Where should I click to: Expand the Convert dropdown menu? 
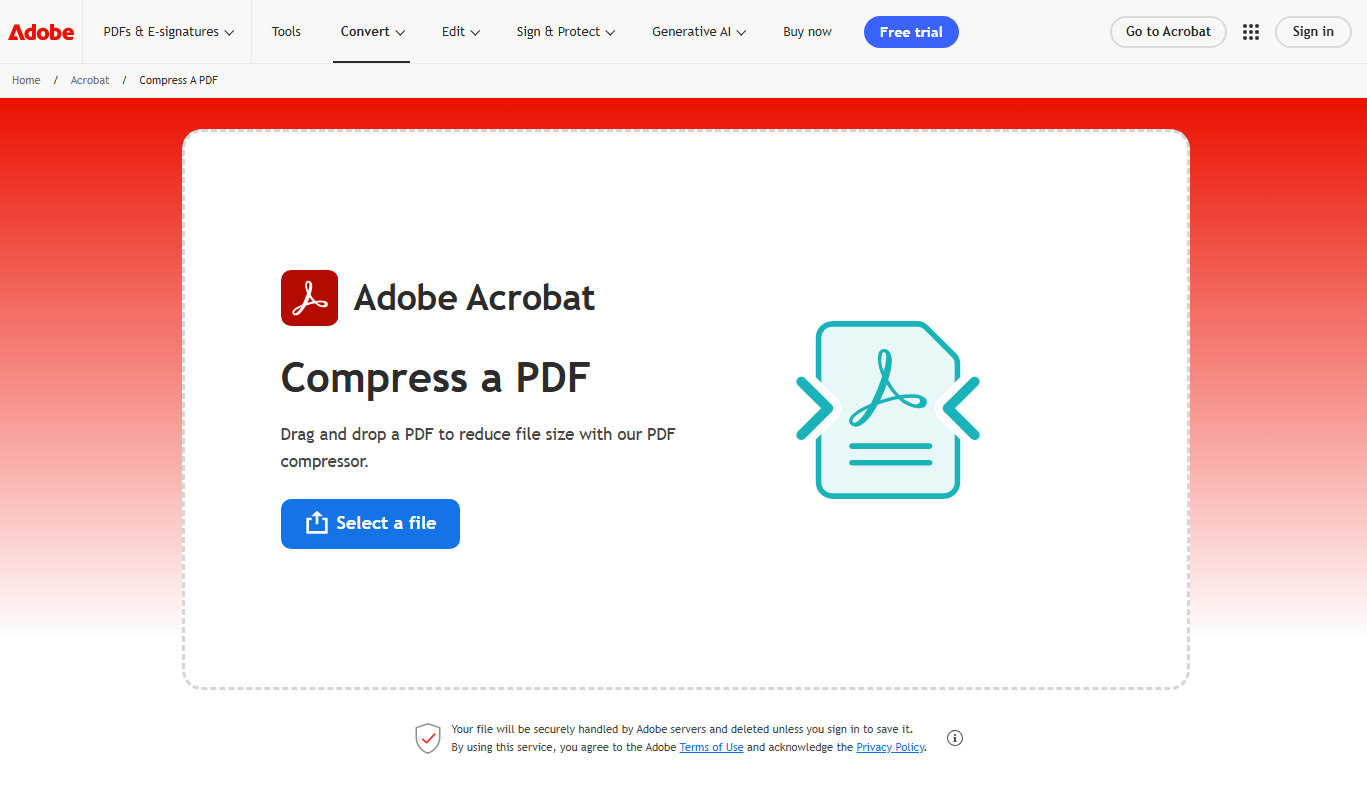(372, 32)
